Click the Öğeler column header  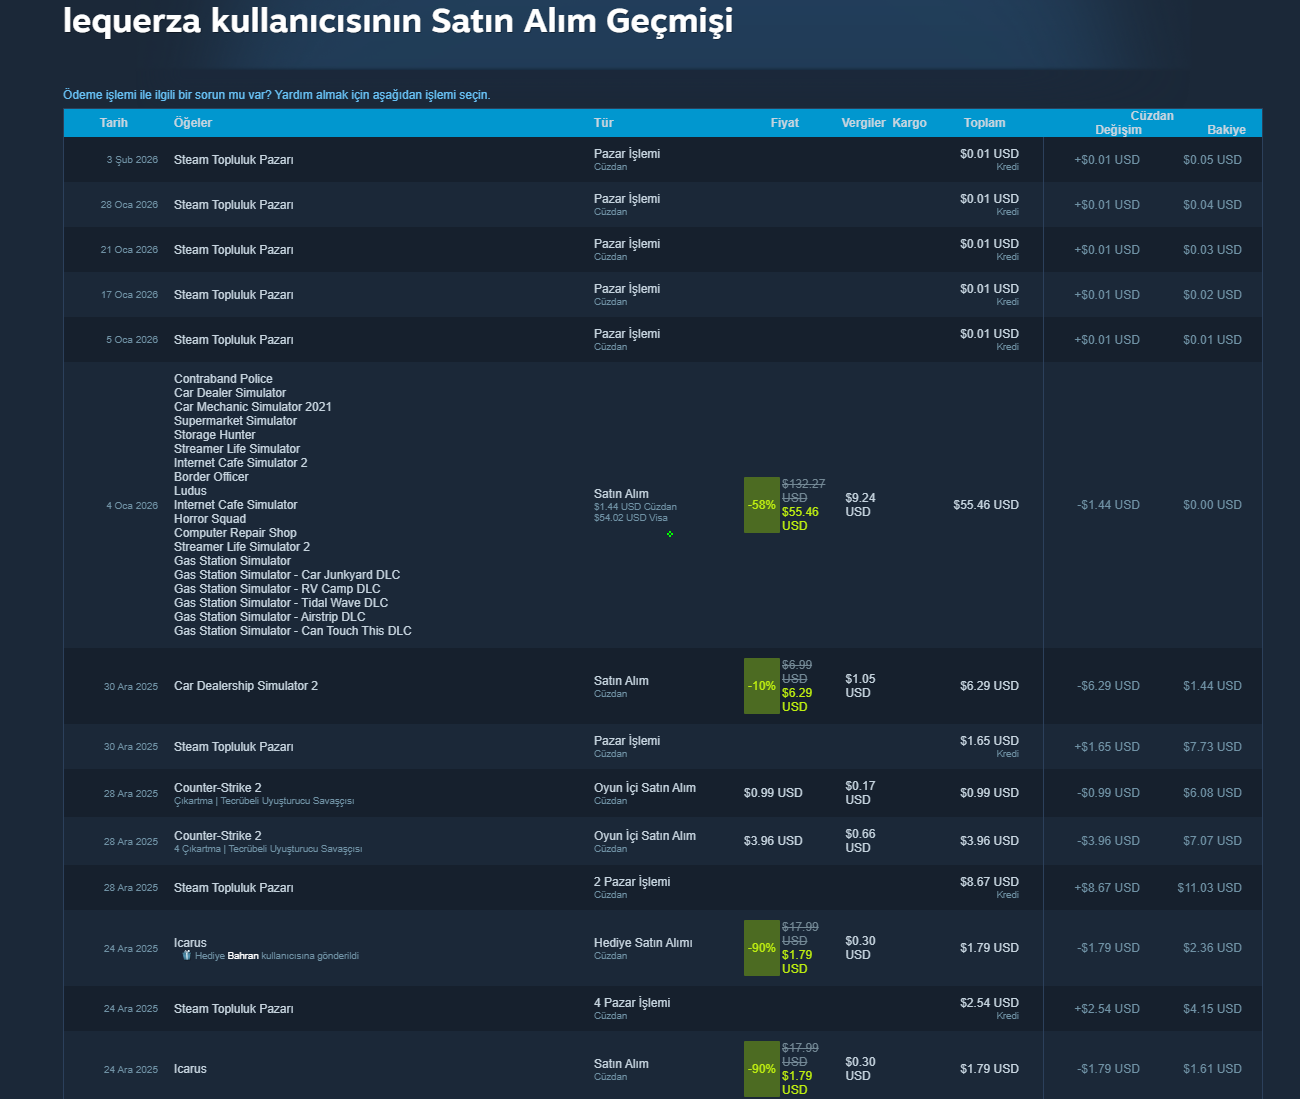[x=193, y=123]
